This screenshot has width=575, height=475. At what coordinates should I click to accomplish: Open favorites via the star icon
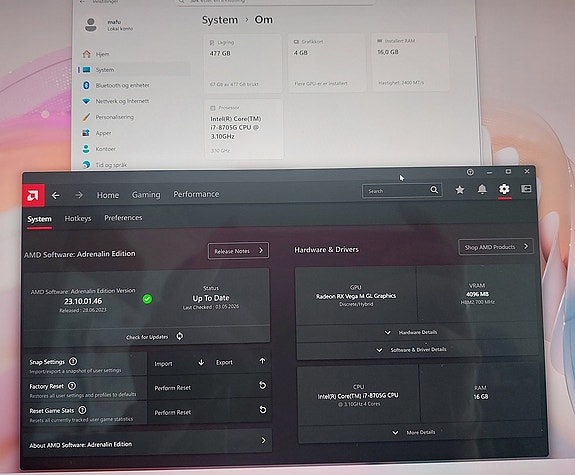tap(460, 190)
